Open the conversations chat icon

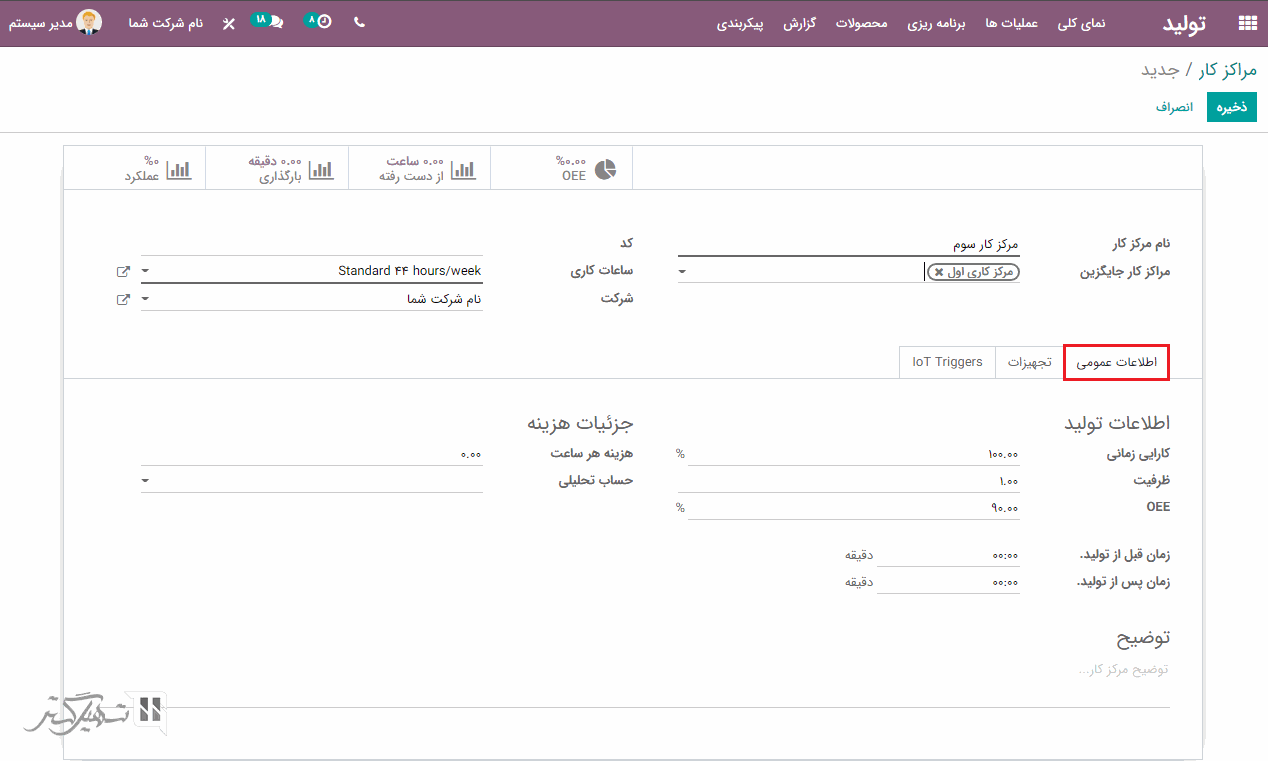click(x=273, y=22)
